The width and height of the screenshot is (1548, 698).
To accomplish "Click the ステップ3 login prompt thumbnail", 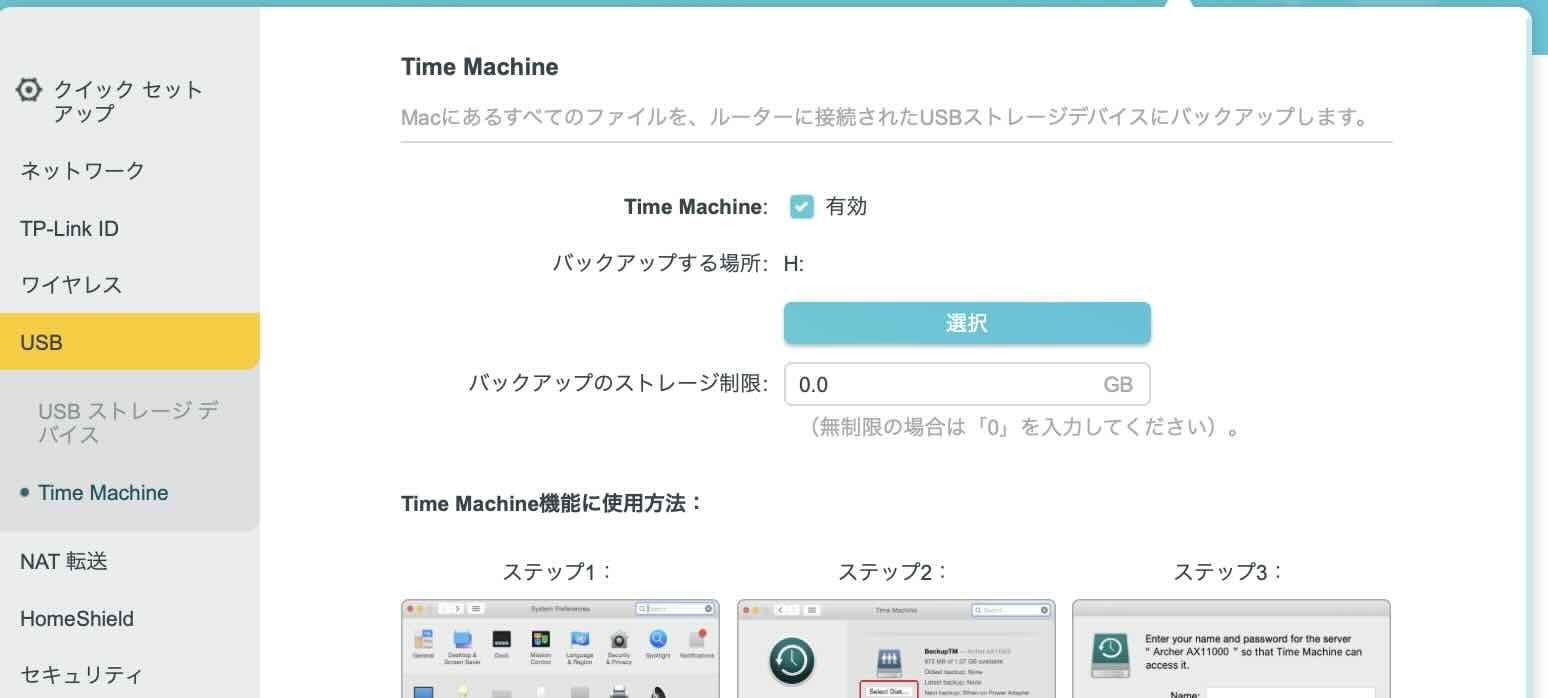I will click(1231, 648).
